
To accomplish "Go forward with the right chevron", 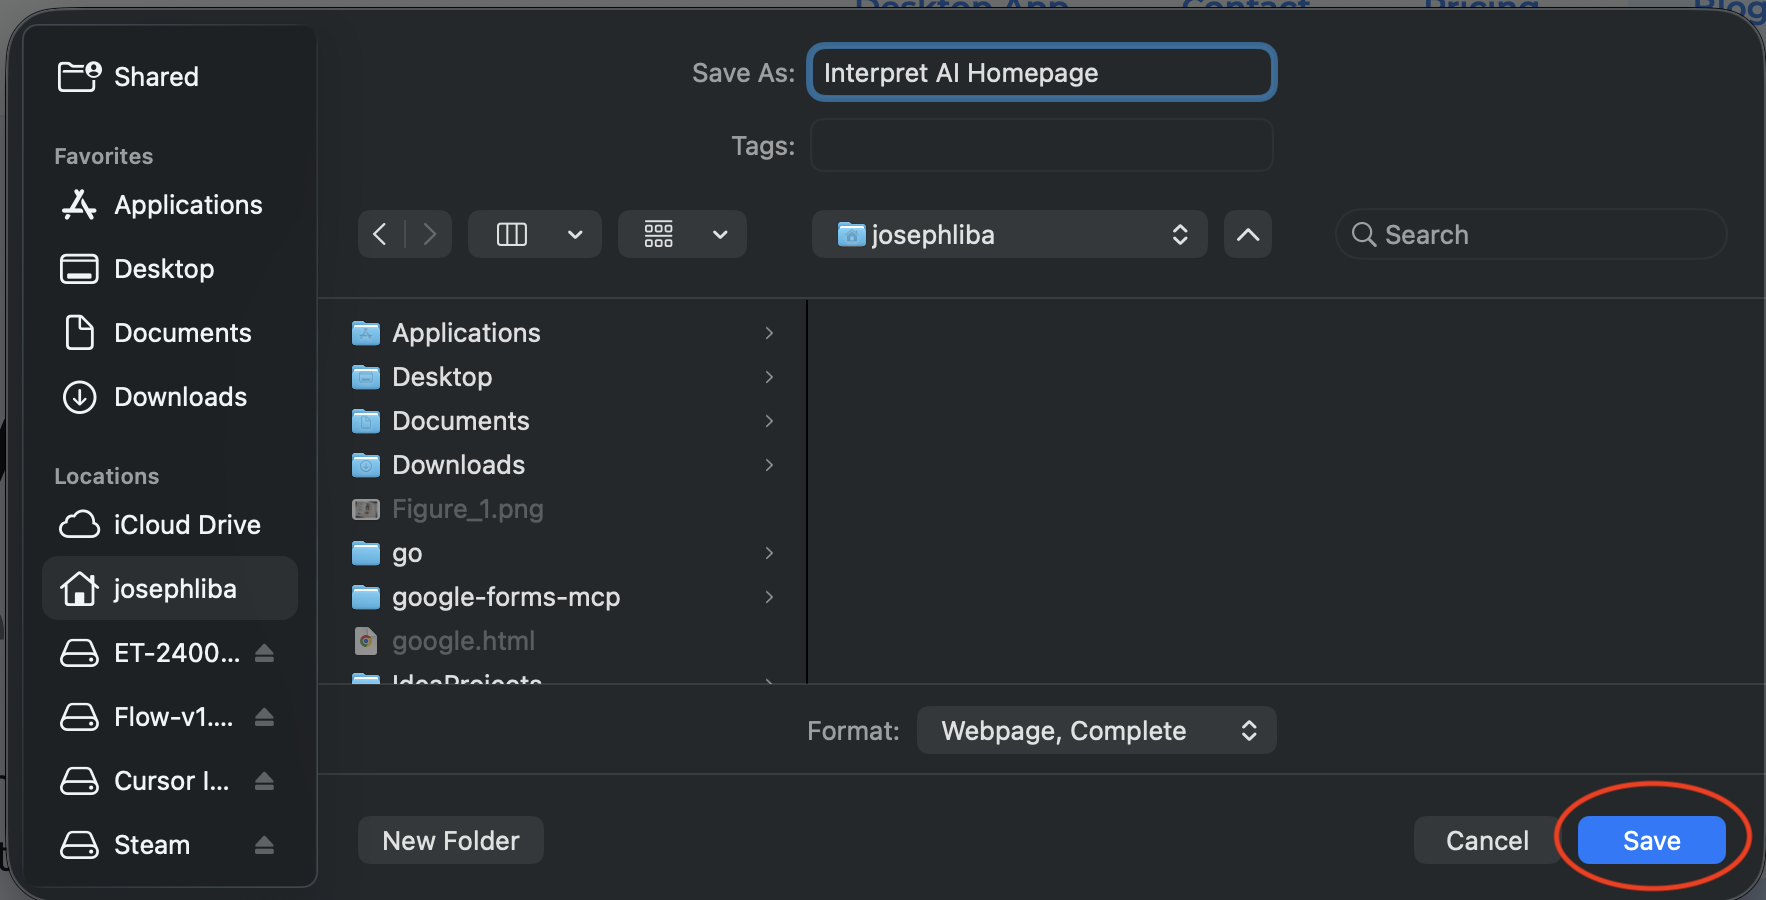I will coord(430,234).
